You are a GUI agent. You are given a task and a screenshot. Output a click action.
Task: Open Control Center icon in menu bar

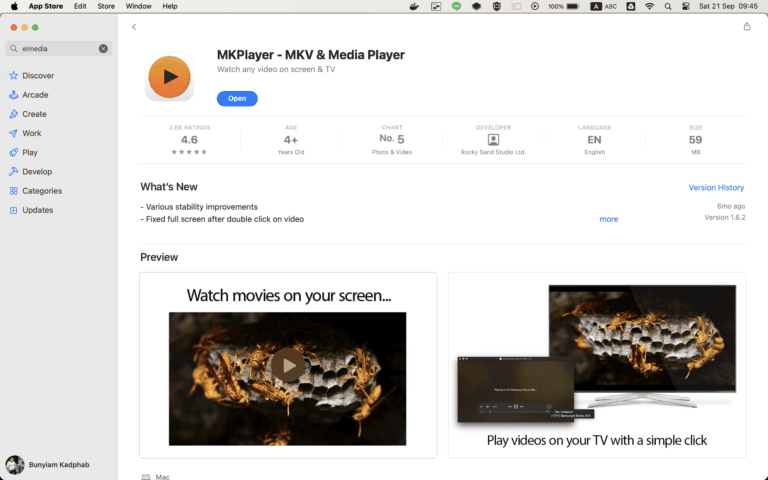[x=686, y=6]
